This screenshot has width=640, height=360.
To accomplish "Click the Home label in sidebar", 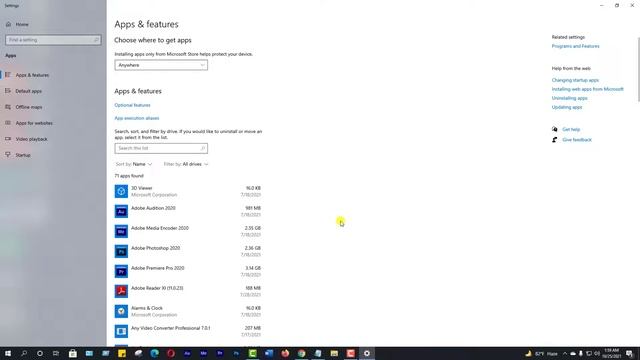I will coord(22,24).
